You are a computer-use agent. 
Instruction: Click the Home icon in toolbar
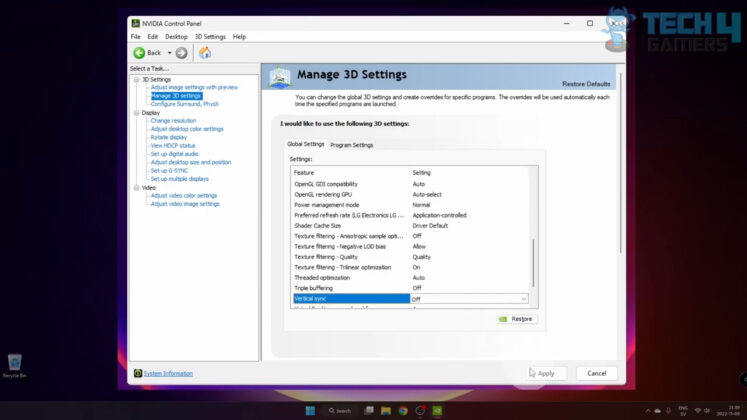coord(205,52)
